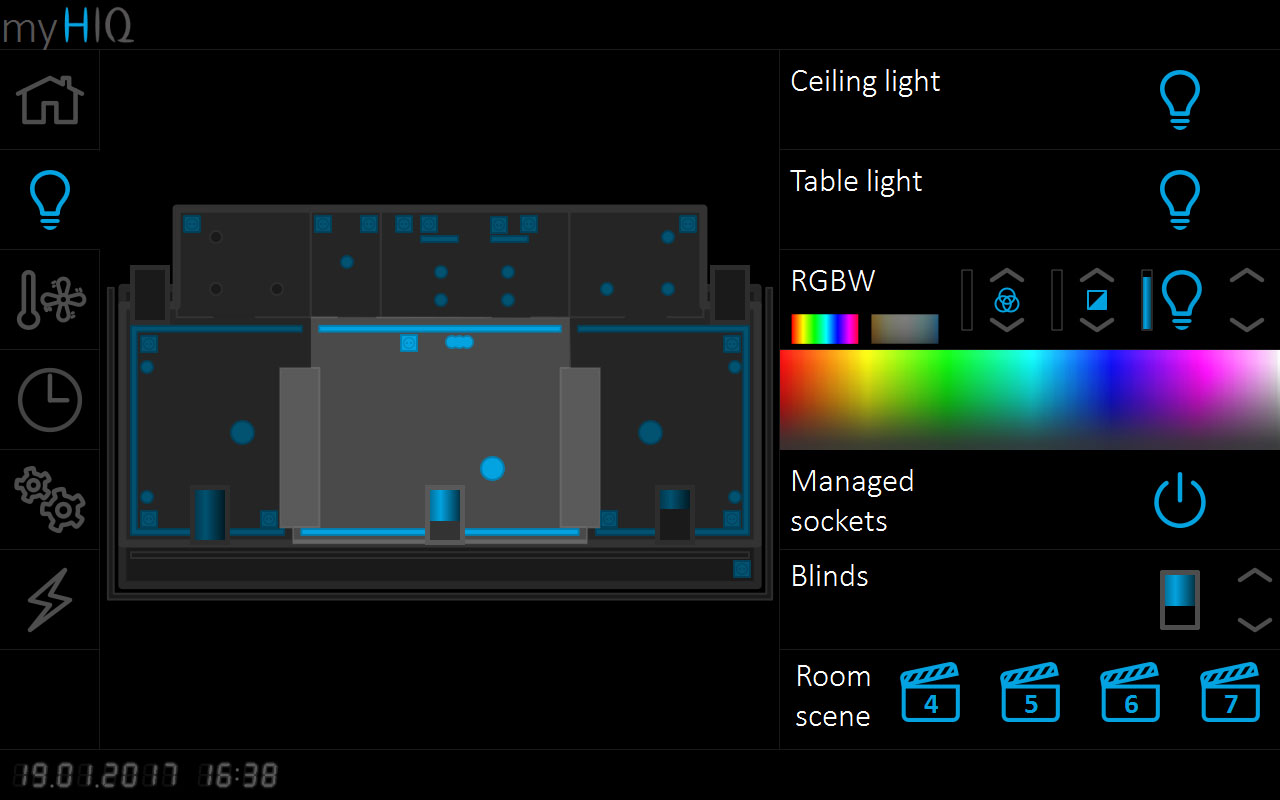Toggle the Ceiling light bulb
Viewport: 1280px width, 800px height.
1179,100
